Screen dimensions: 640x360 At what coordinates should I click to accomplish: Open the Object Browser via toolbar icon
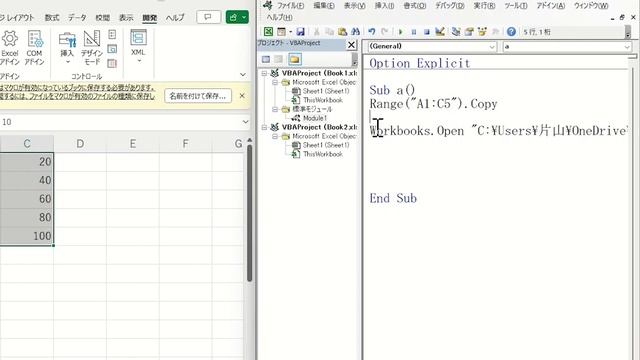point(482,31)
